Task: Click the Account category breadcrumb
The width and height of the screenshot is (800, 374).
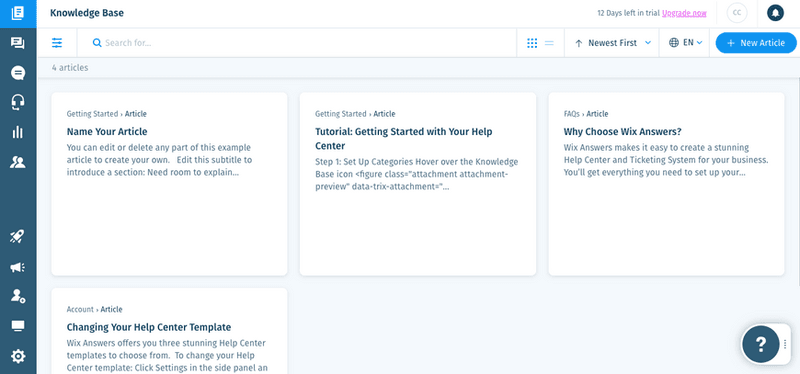Action: click(80, 309)
